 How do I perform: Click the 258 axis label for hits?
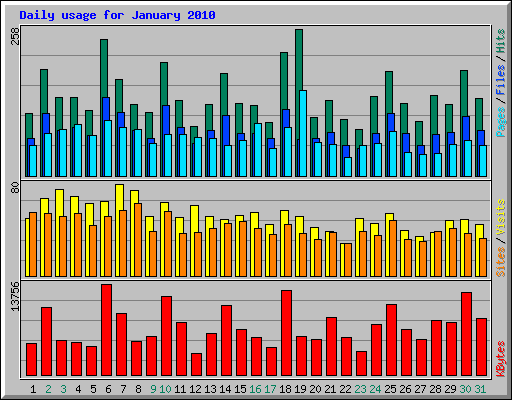click(x=15, y=36)
